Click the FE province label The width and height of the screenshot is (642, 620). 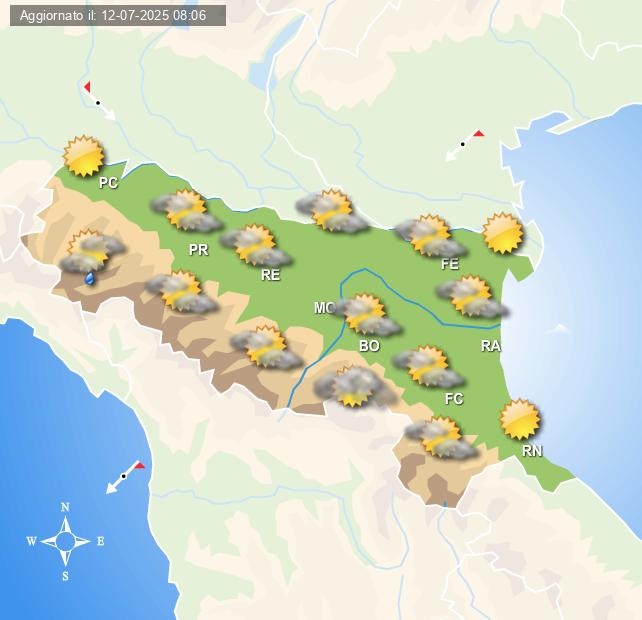pyautogui.click(x=450, y=264)
